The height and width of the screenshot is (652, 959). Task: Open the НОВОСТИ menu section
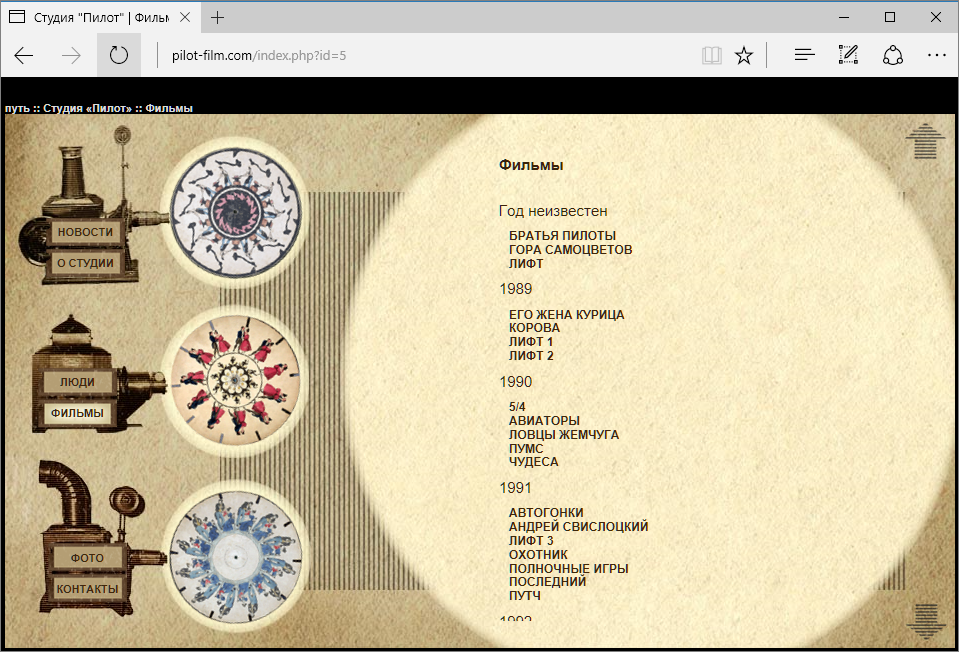click(86, 232)
